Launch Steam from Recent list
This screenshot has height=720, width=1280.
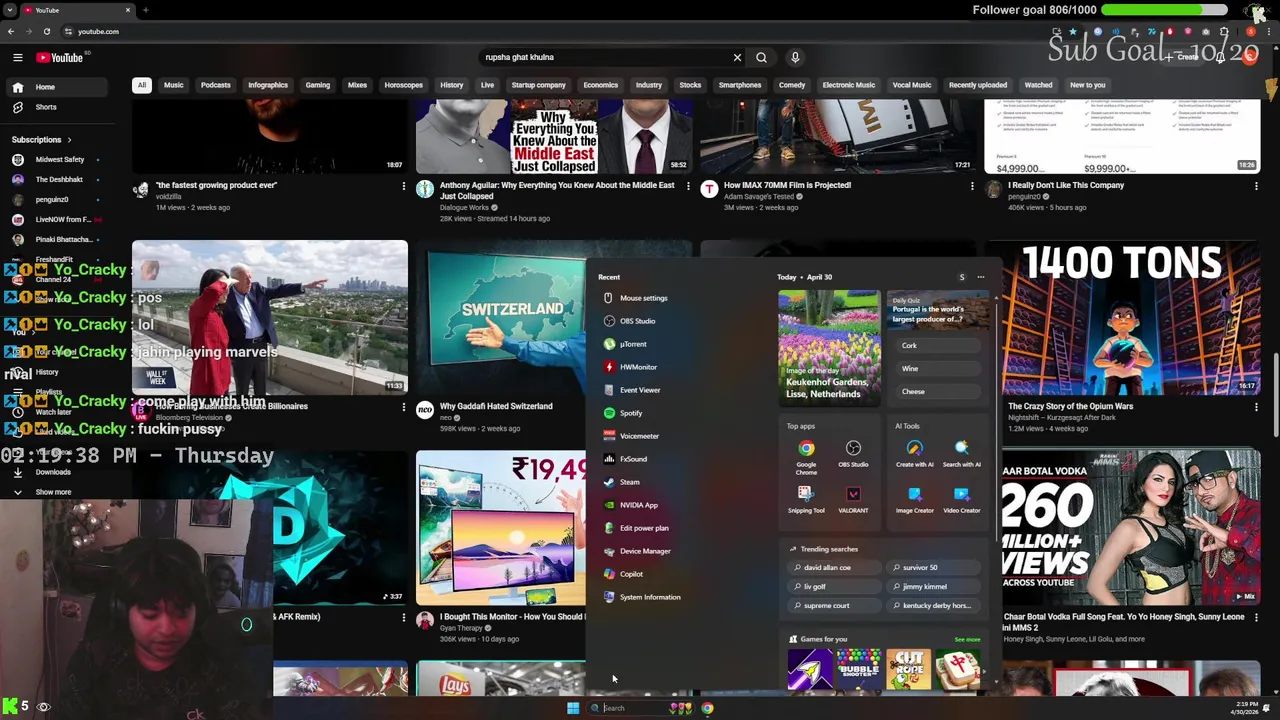coord(629,482)
